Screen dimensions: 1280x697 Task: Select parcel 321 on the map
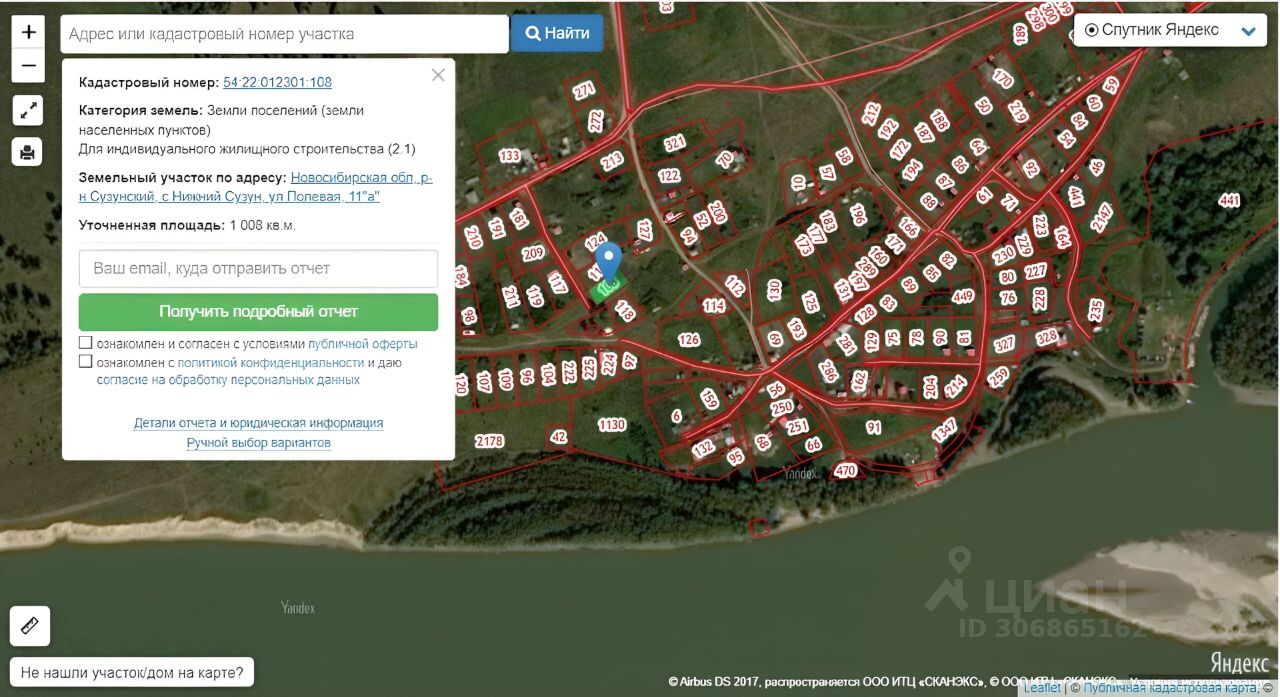click(675, 142)
